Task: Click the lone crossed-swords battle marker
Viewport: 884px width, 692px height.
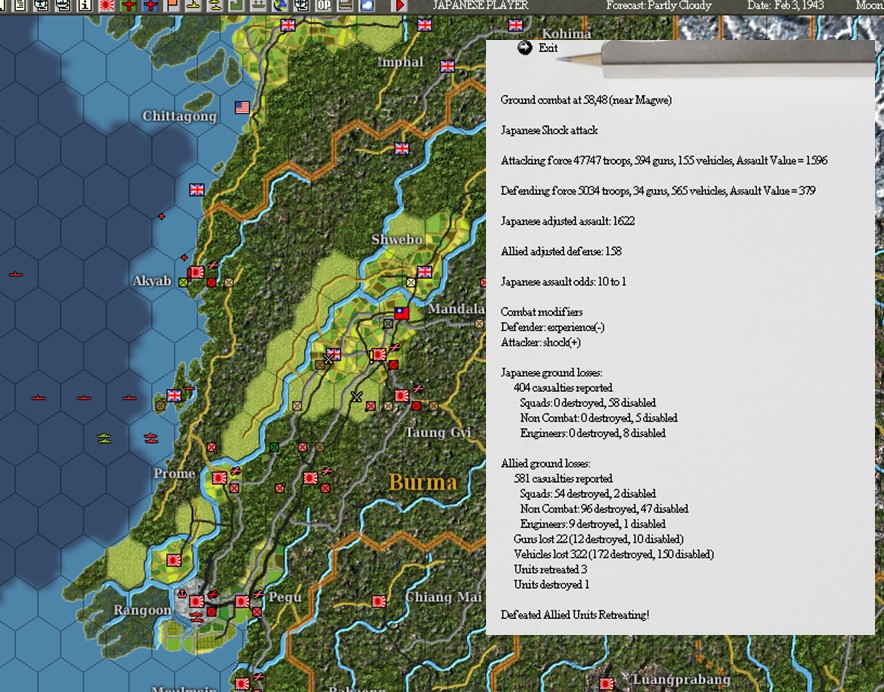Action: click(x=356, y=396)
